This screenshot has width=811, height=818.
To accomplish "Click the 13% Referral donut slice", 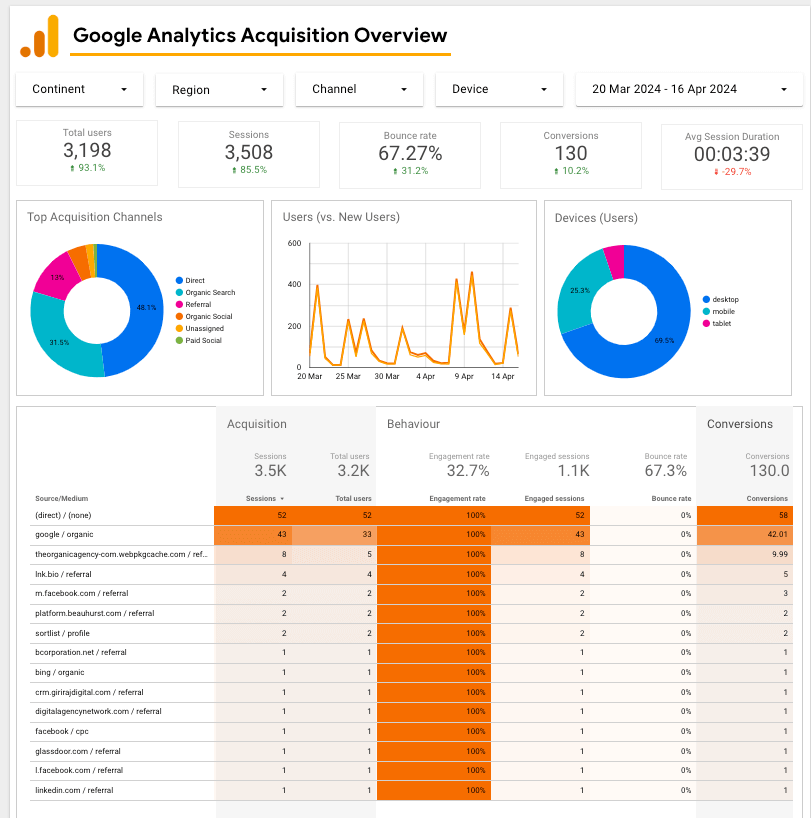I will point(57,278).
